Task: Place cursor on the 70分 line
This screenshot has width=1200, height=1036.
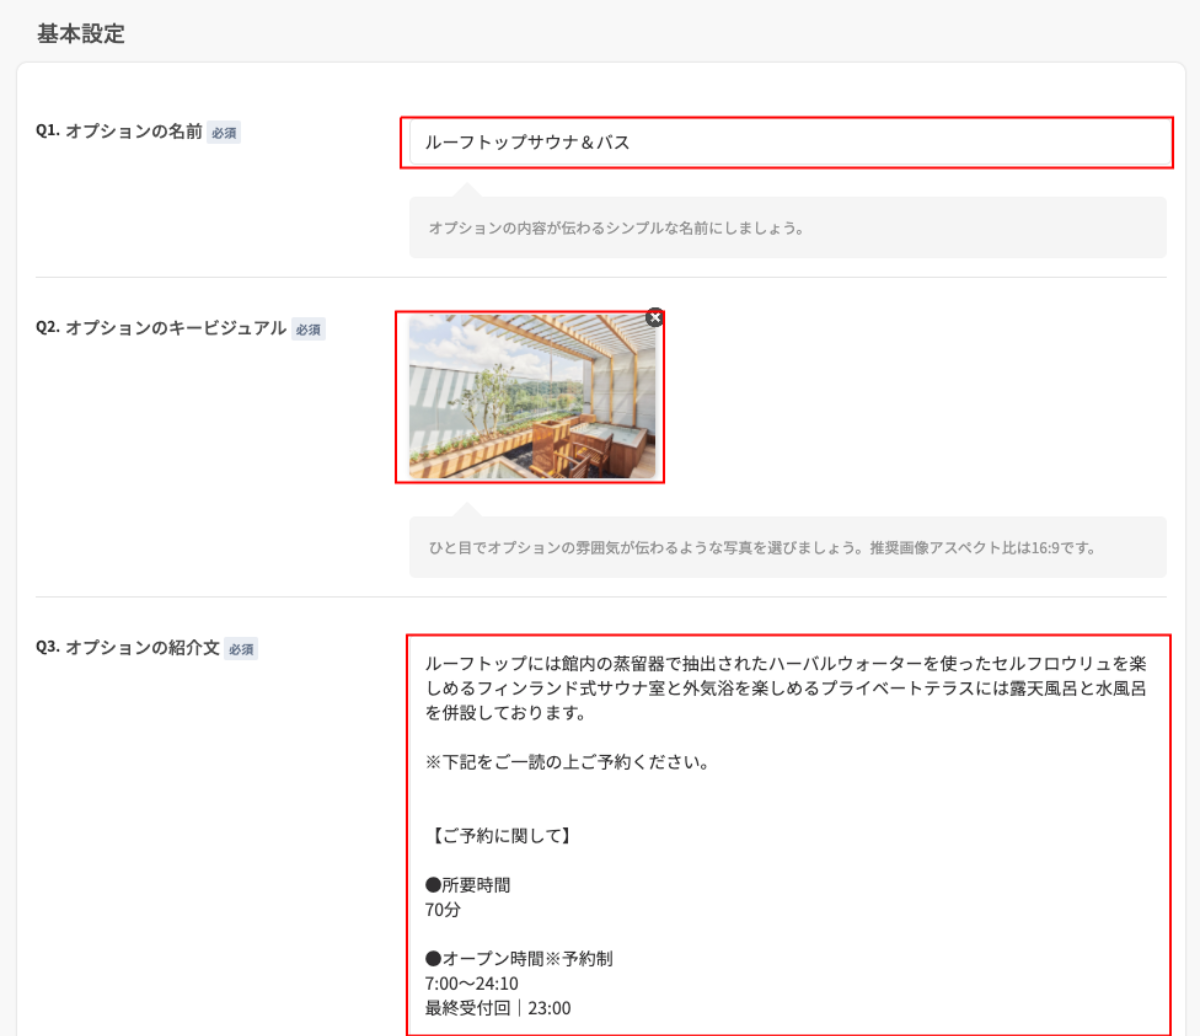Action: (443, 910)
